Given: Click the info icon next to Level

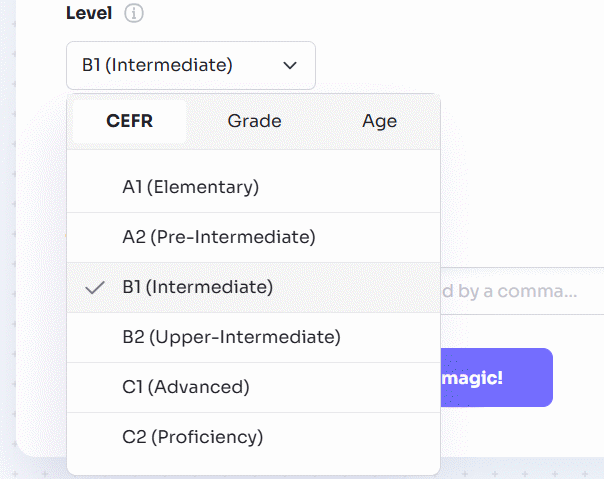Looking at the screenshot, I should 134,14.
